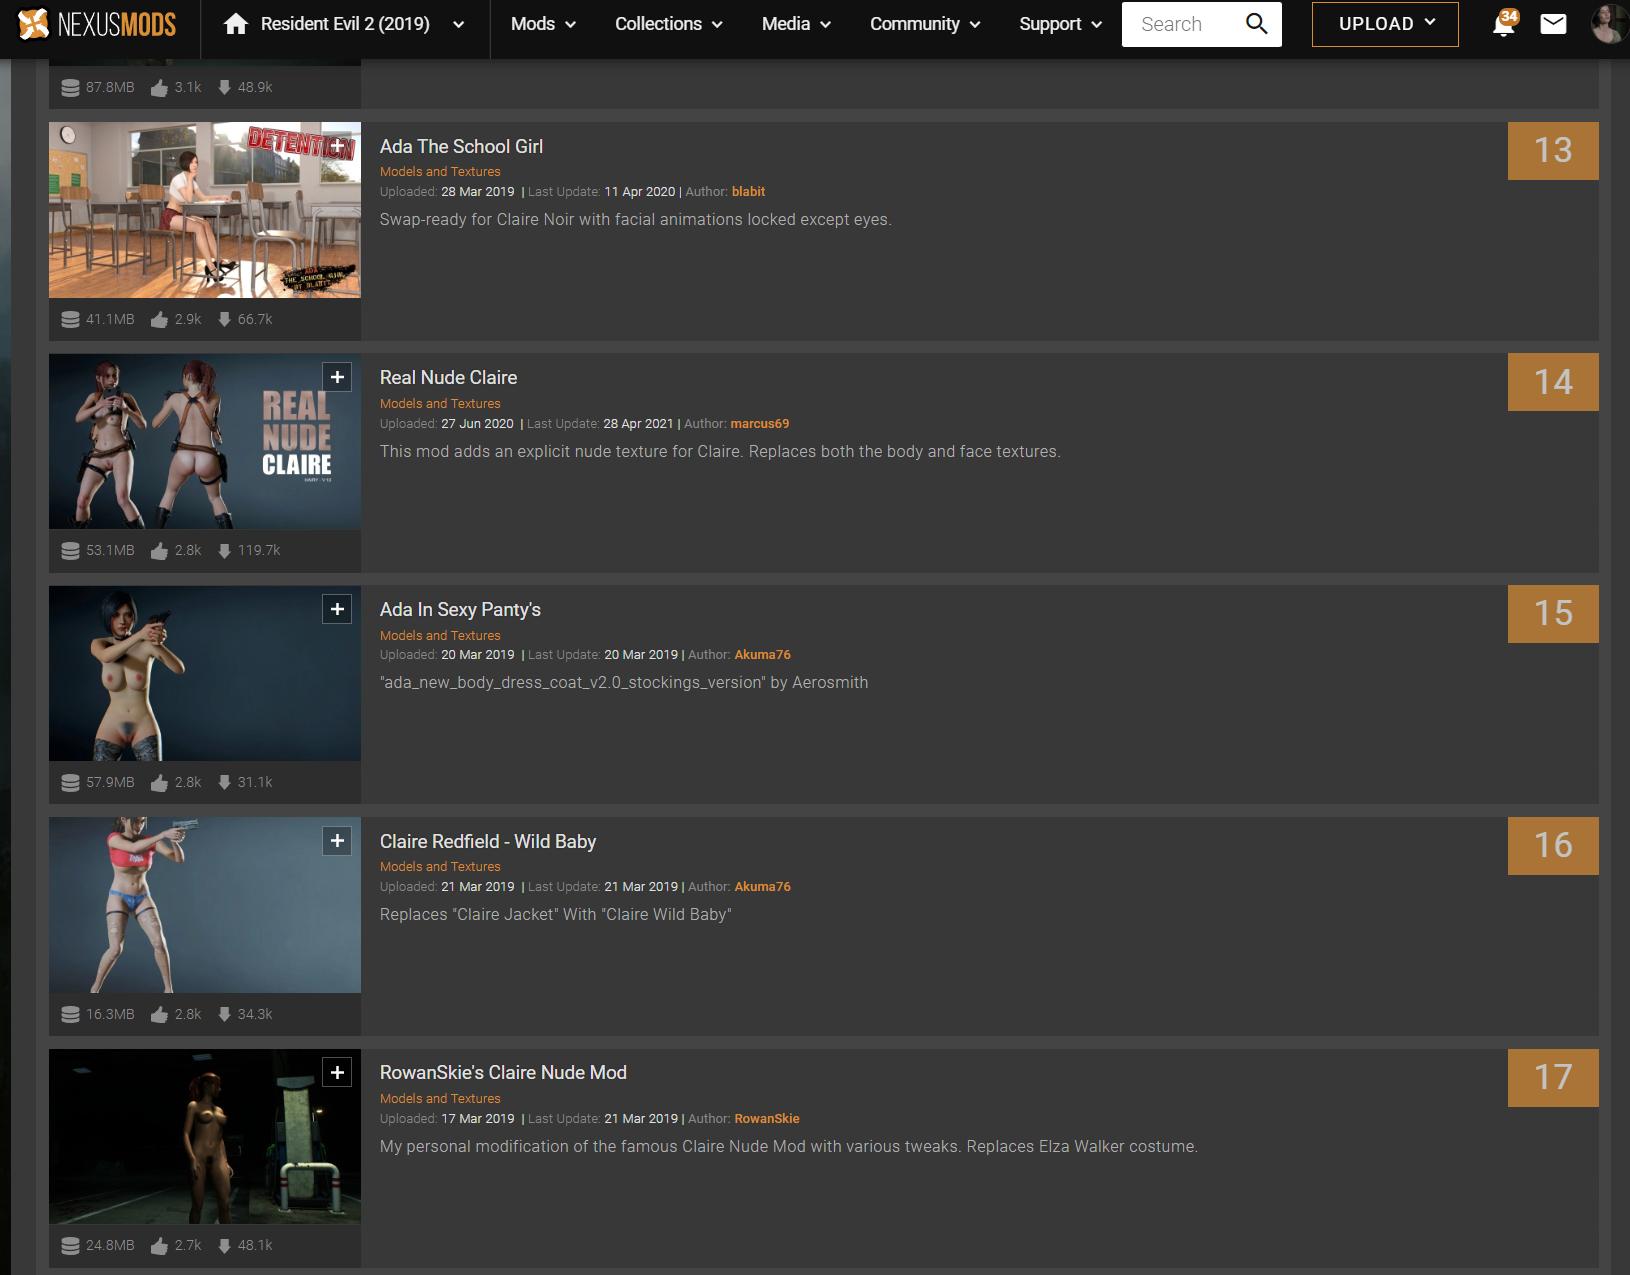Focus the Search input field

point(1180,24)
